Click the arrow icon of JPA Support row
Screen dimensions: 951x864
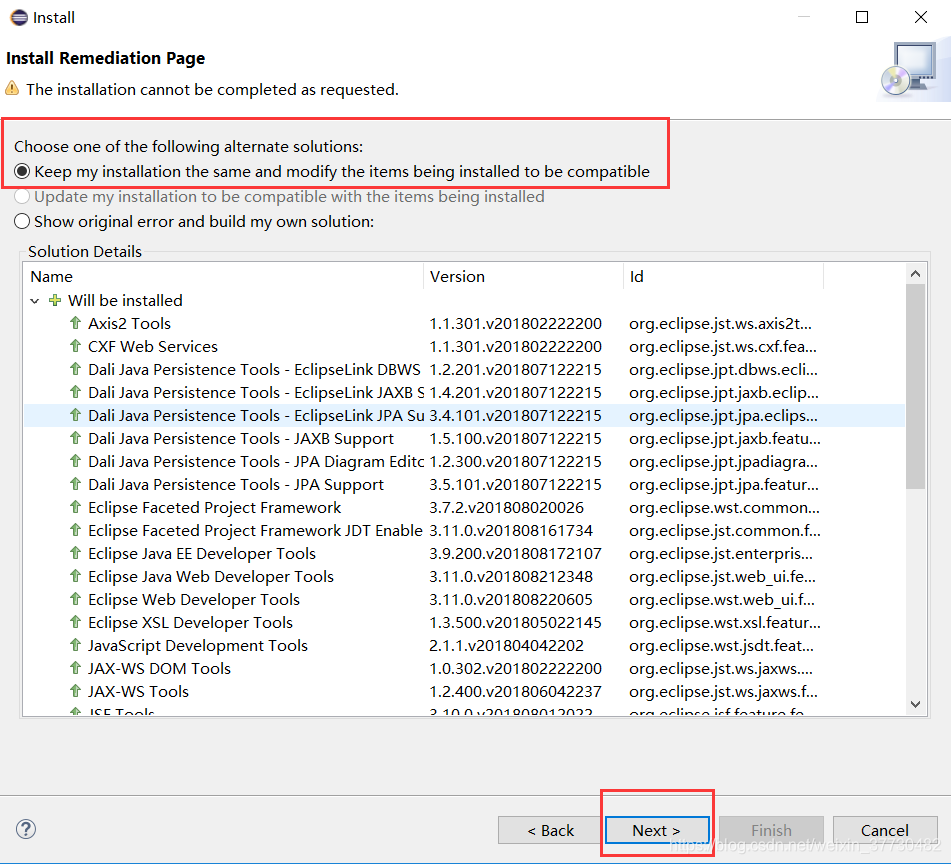pos(75,484)
